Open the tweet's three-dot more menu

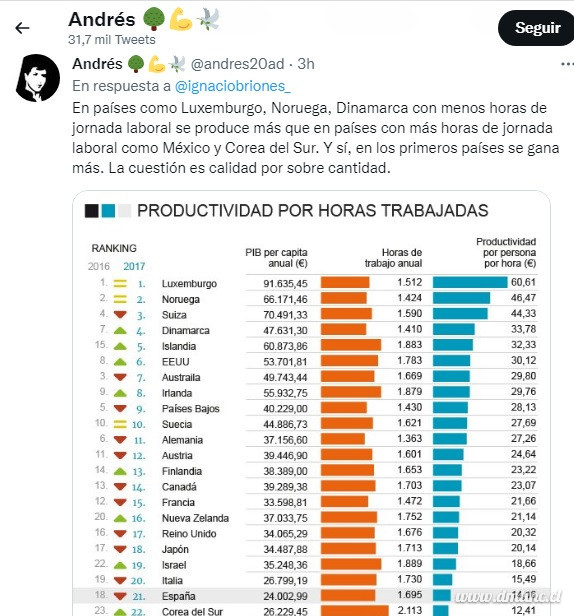pyautogui.click(x=567, y=64)
